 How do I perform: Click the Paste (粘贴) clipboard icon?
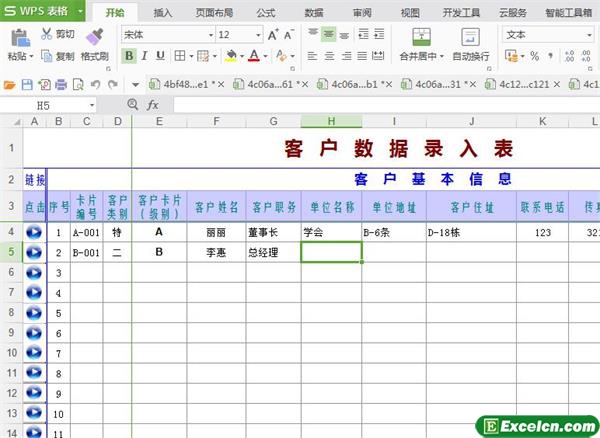pos(20,38)
